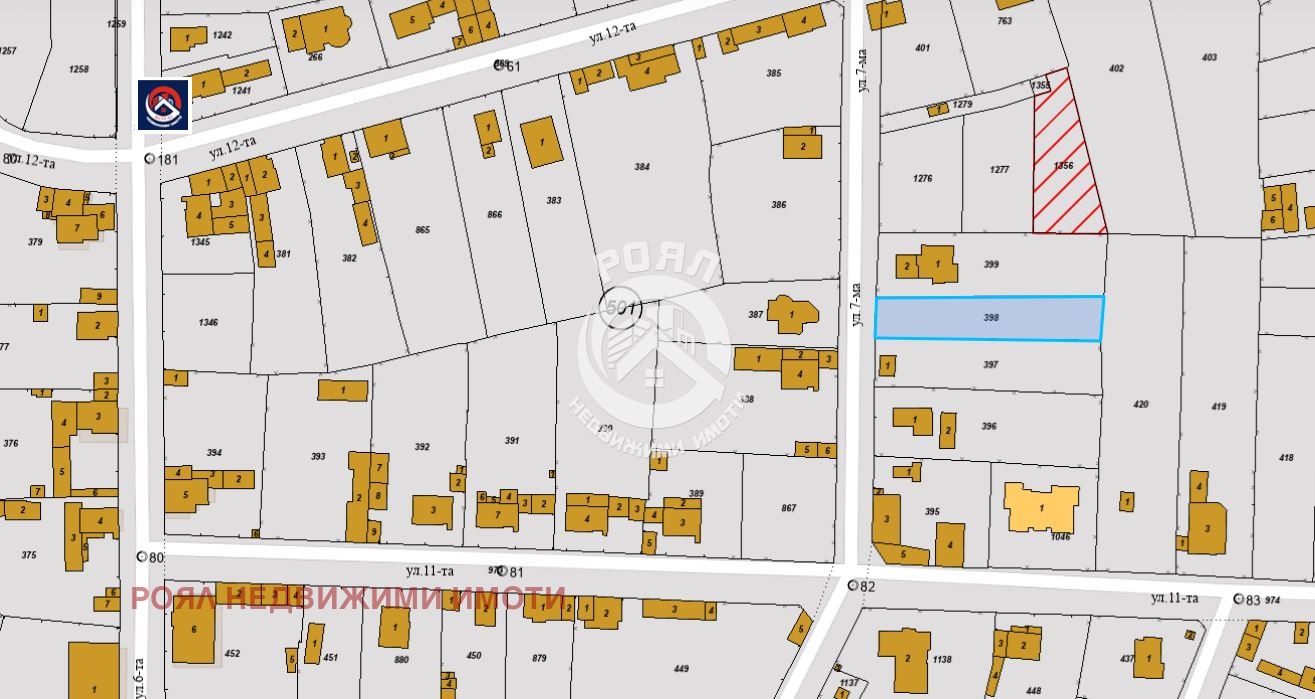Click the circled block number 501
Screen dimensions: 1315x699
point(617,305)
